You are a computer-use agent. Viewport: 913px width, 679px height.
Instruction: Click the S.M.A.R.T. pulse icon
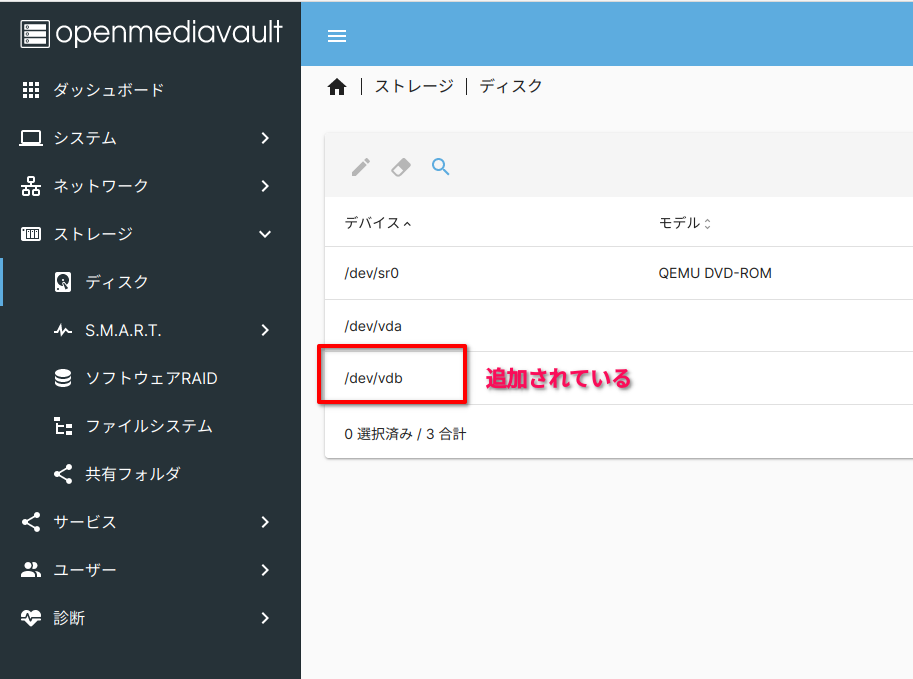pyautogui.click(x=63, y=330)
